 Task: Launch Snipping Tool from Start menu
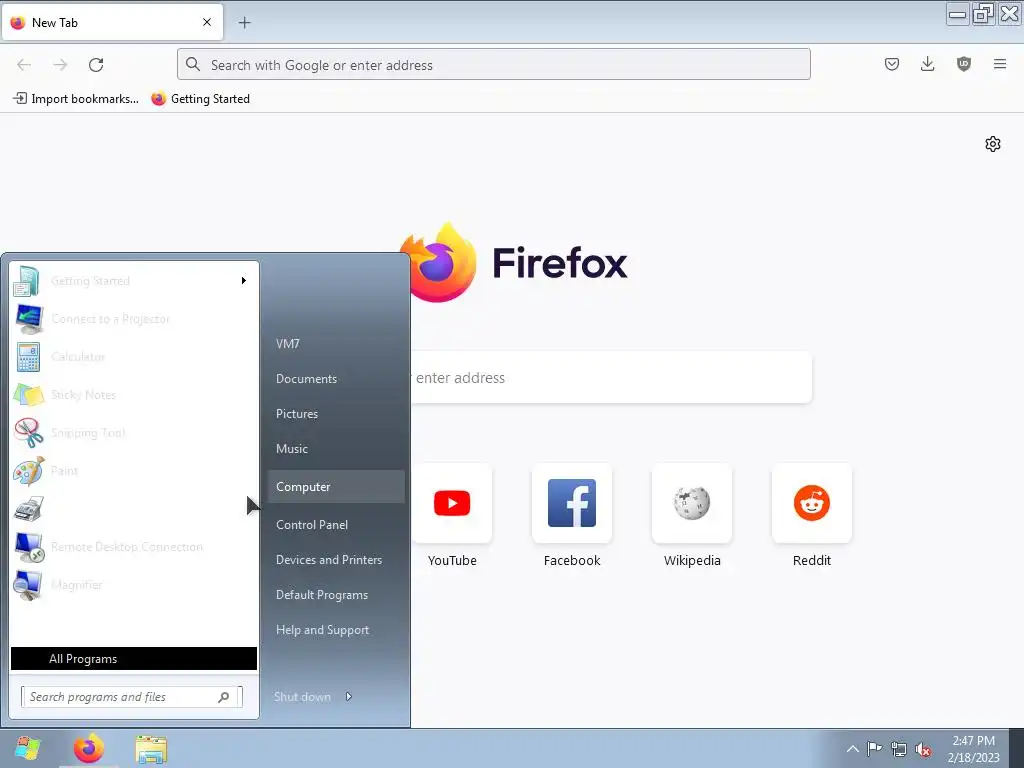pos(134,432)
